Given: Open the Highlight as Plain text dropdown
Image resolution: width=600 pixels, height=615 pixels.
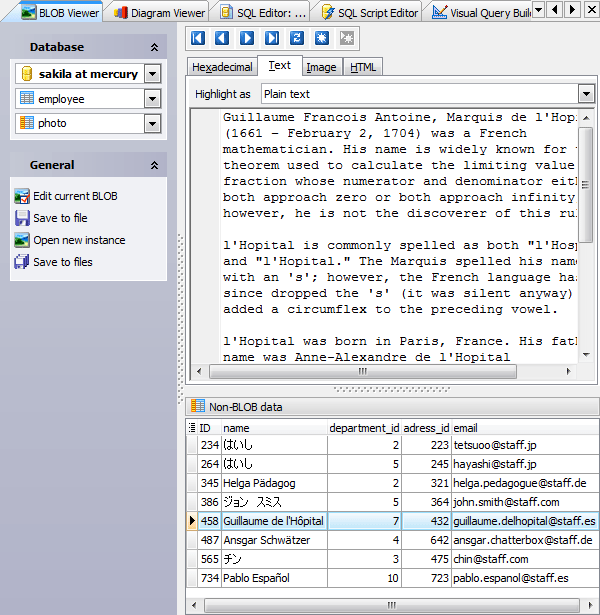Looking at the screenshot, I should tap(586, 94).
